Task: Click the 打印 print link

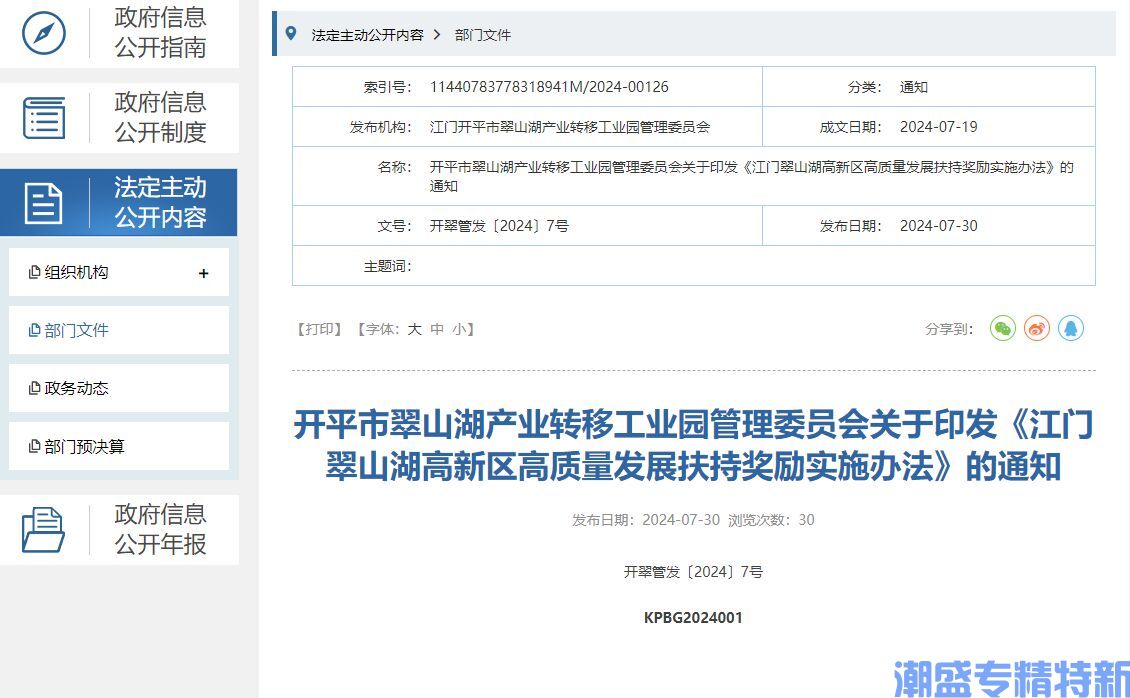Action: [319, 329]
